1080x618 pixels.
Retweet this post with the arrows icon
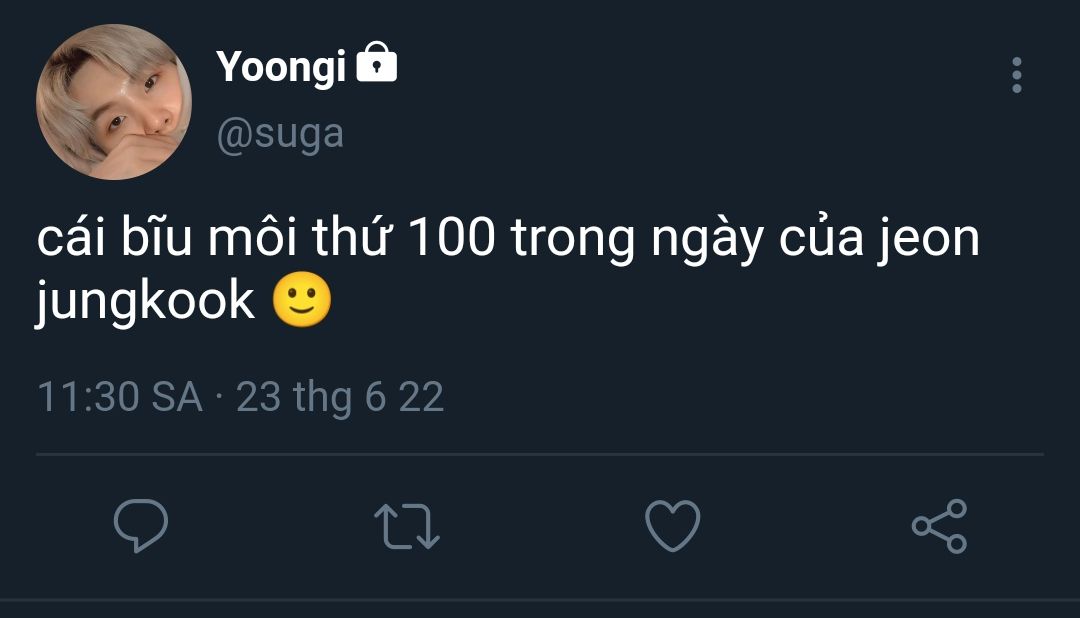click(x=406, y=526)
